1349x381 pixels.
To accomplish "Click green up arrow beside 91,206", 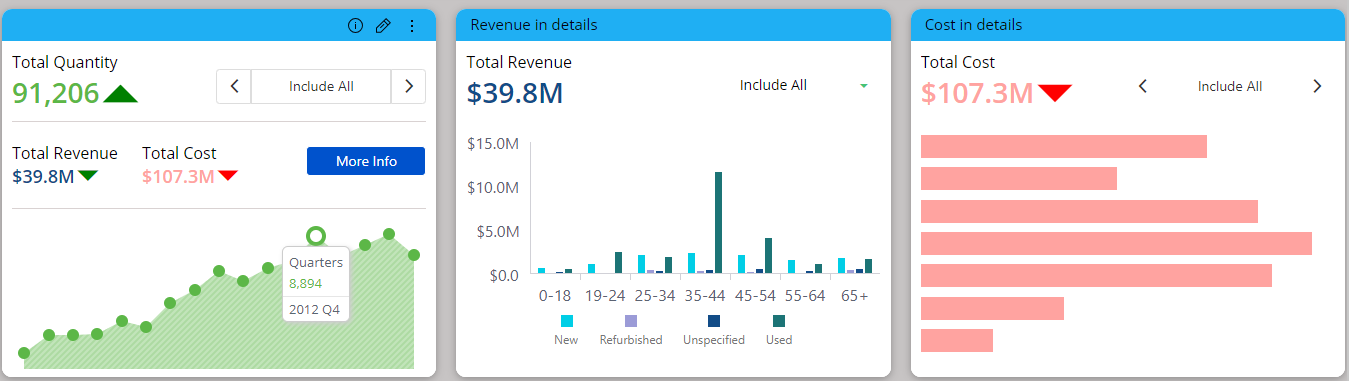I will click(120, 94).
